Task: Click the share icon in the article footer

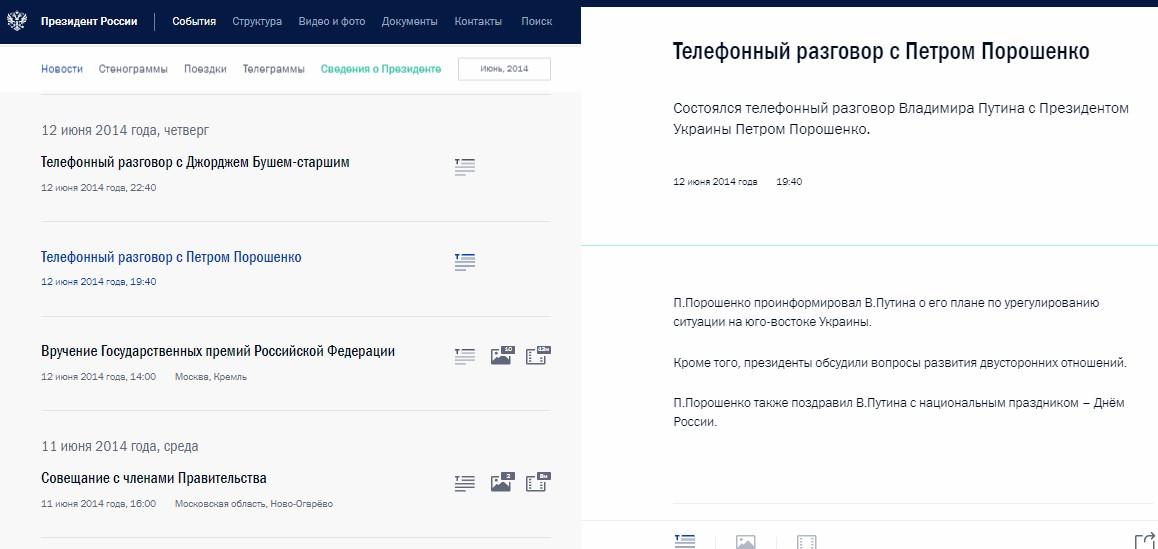Action: [1144, 541]
